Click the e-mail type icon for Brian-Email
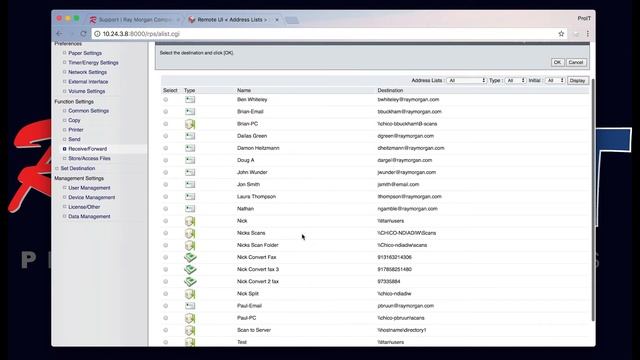 [190, 111]
